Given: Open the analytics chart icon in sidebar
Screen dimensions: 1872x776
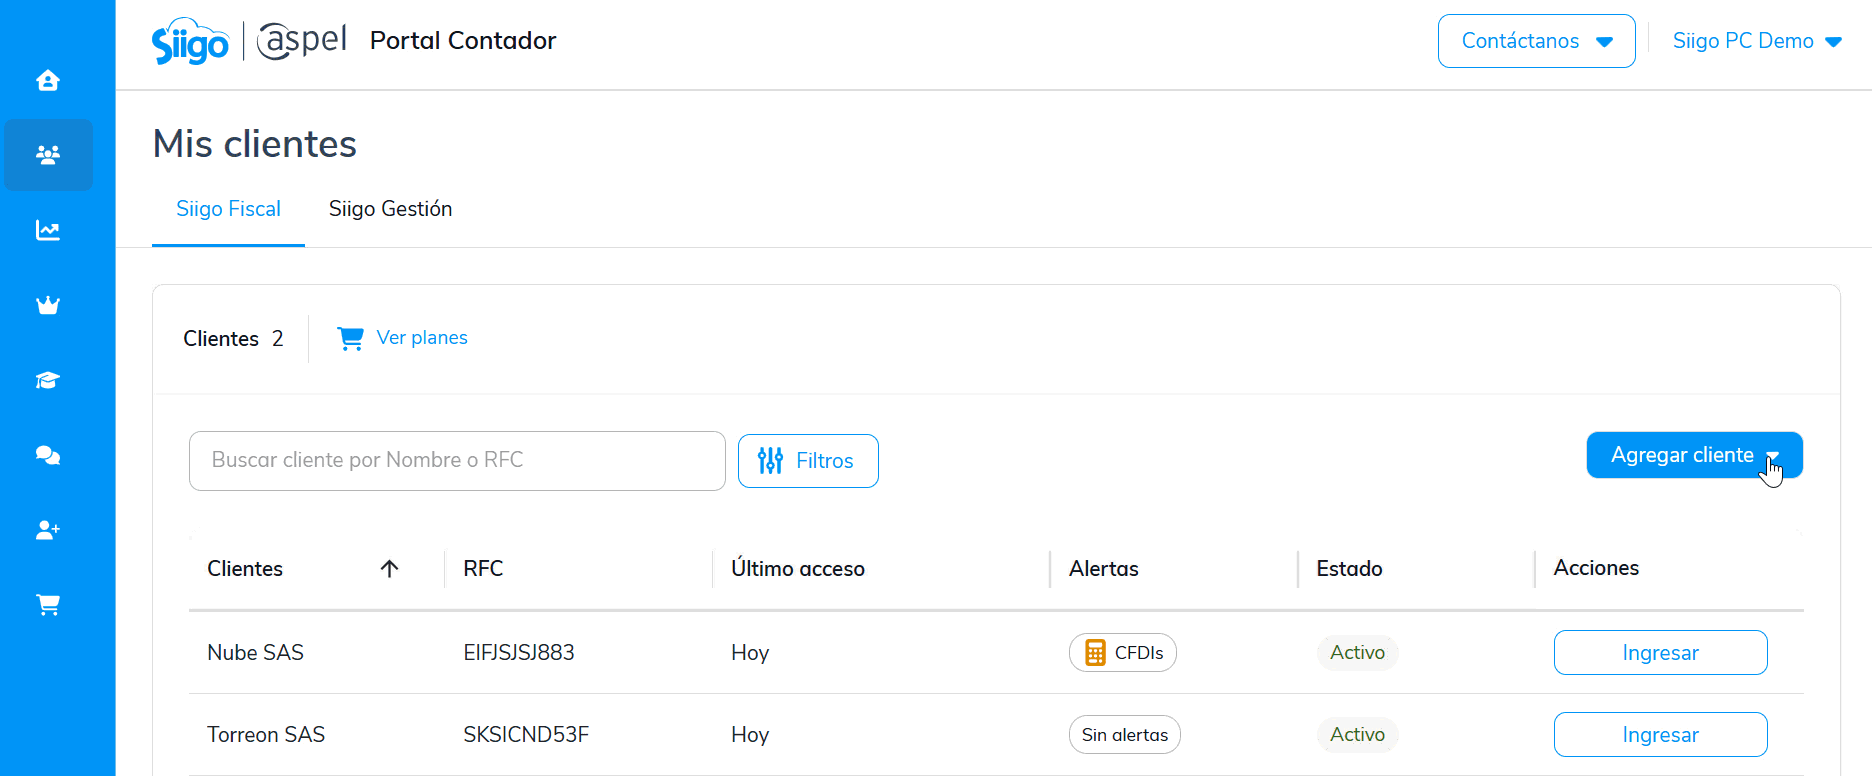Looking at the screenshot, I should [x=48, y=230].
